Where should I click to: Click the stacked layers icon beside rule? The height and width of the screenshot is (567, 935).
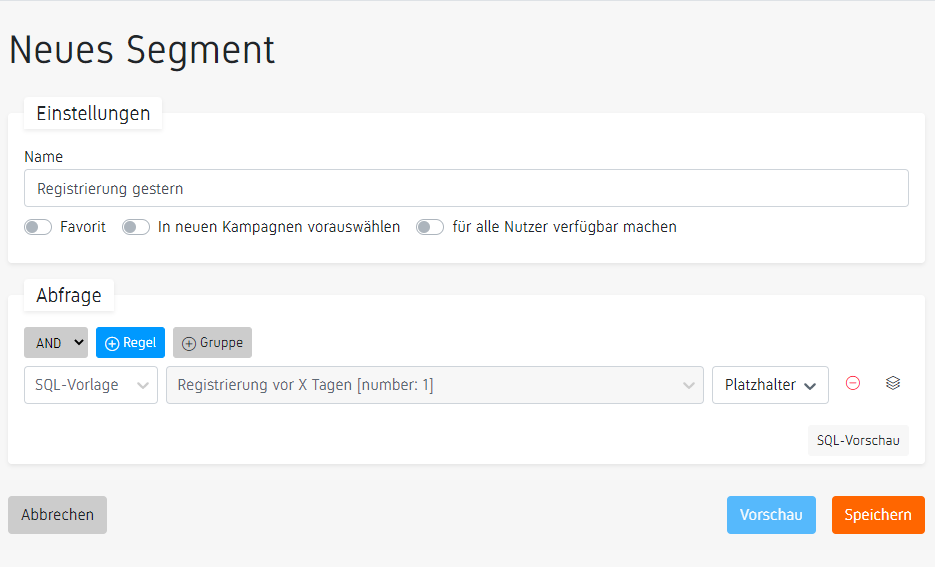(893, 383)
